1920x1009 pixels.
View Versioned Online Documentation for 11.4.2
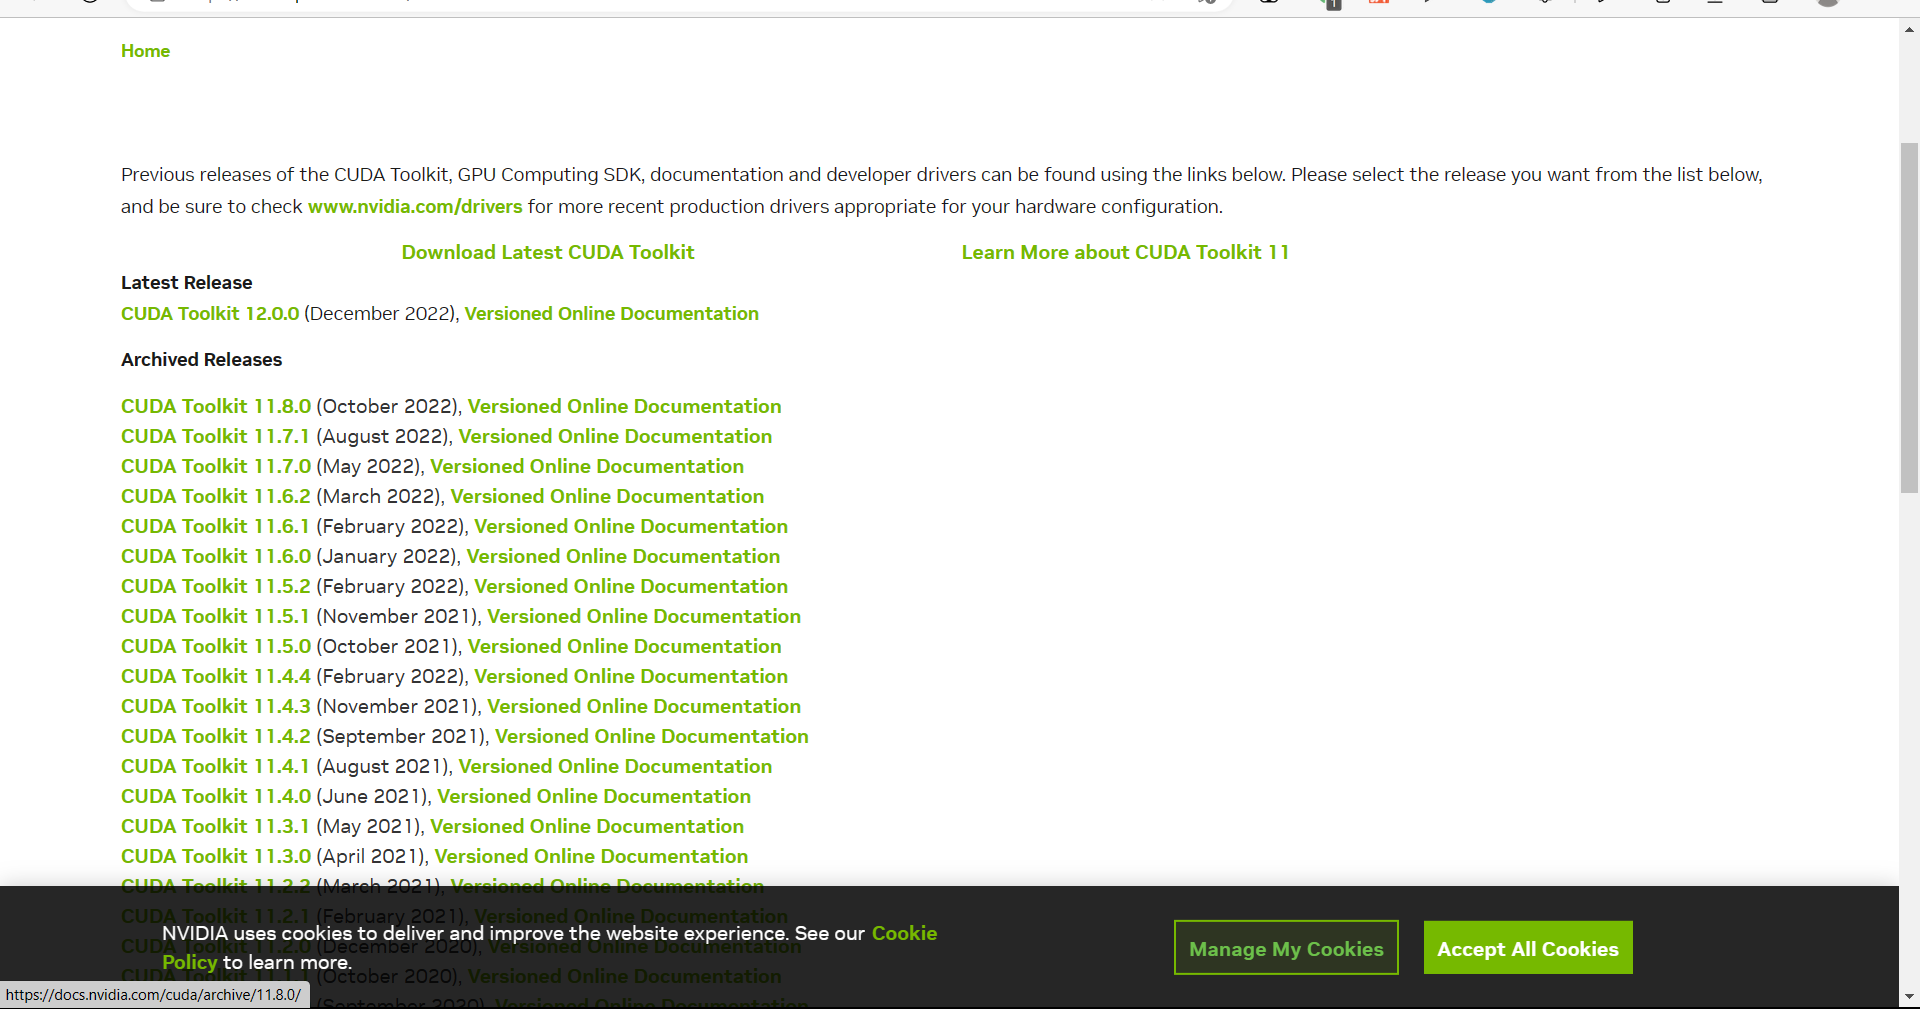(x=652, y=736)
